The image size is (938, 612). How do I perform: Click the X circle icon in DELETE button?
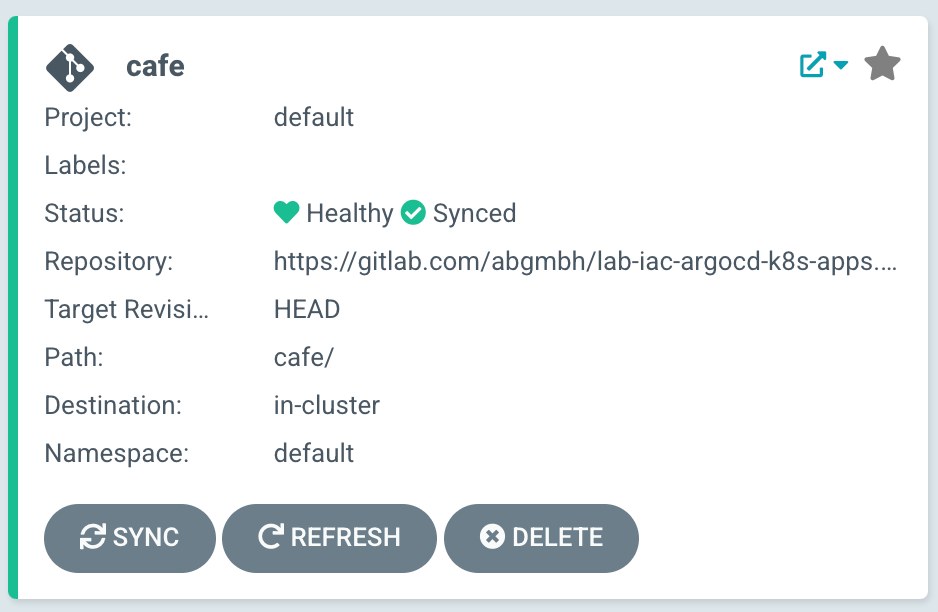click(492, 537)
